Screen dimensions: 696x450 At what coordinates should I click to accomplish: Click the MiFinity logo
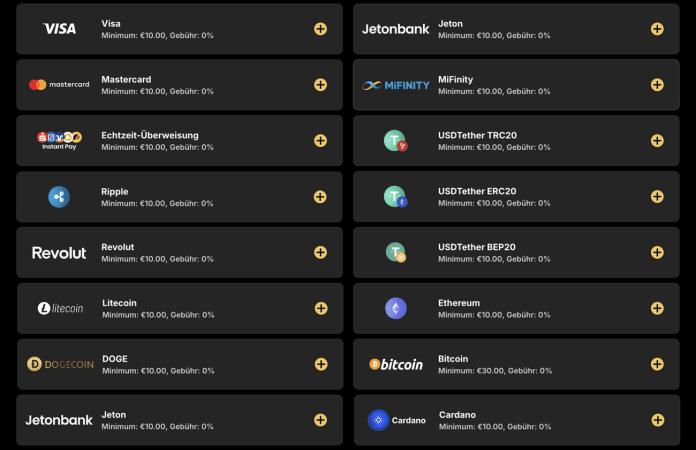coord(396,85)
